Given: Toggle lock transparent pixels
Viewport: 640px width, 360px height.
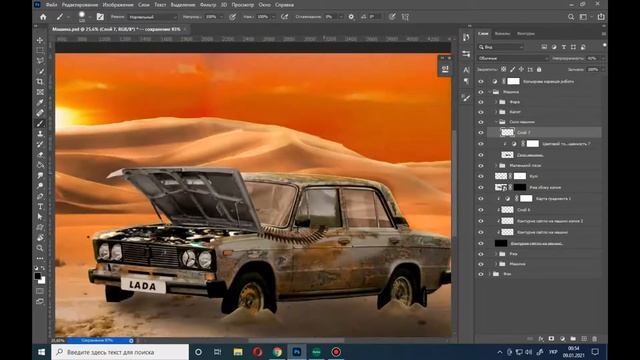Looking at the screenshot, I should coord(504,70).
